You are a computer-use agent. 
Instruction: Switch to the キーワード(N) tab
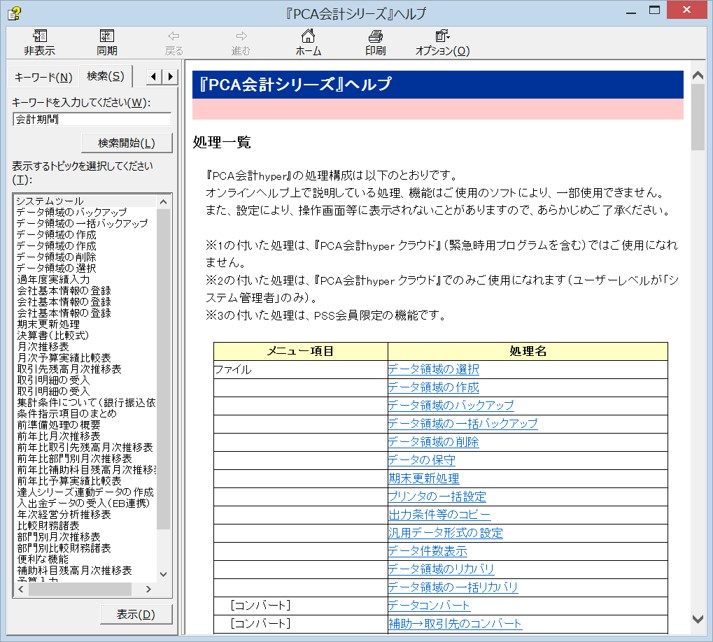point(43,77)
